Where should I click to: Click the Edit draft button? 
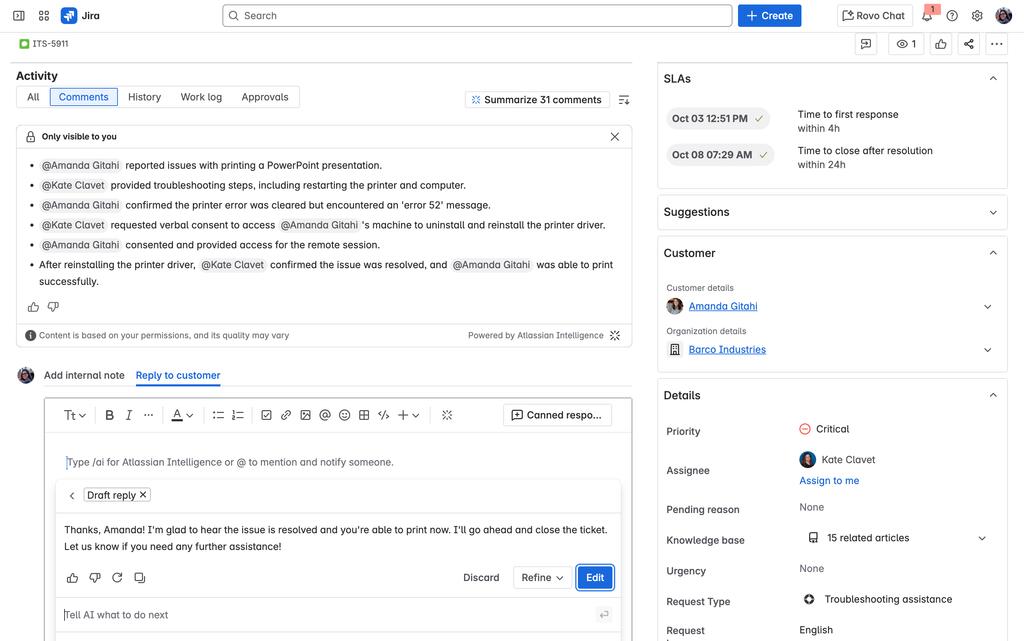595,578
